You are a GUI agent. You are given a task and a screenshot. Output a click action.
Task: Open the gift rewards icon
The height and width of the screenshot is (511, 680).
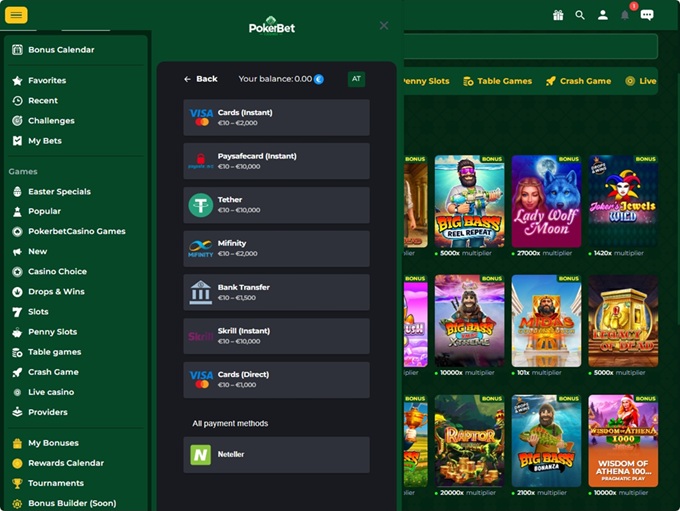coord(558,16)
